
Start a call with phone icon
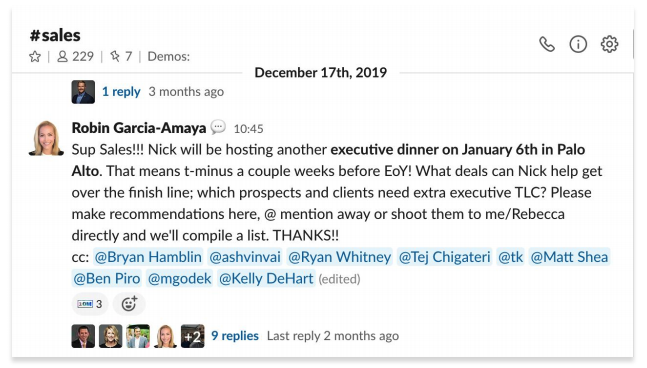(x=547, y=44)
